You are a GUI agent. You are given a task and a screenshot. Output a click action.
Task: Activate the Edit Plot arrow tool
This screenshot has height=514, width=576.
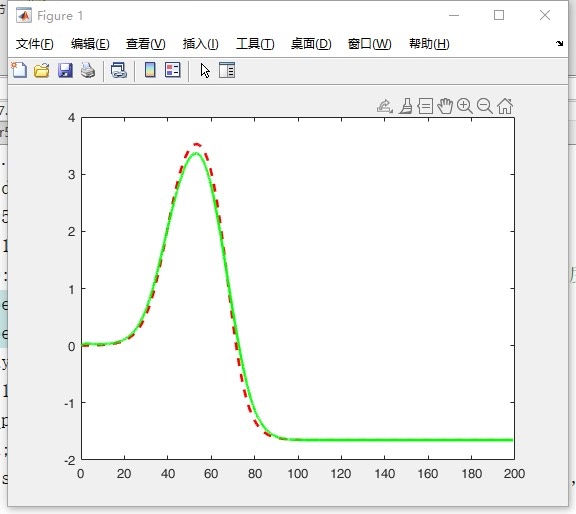point(205,71)
